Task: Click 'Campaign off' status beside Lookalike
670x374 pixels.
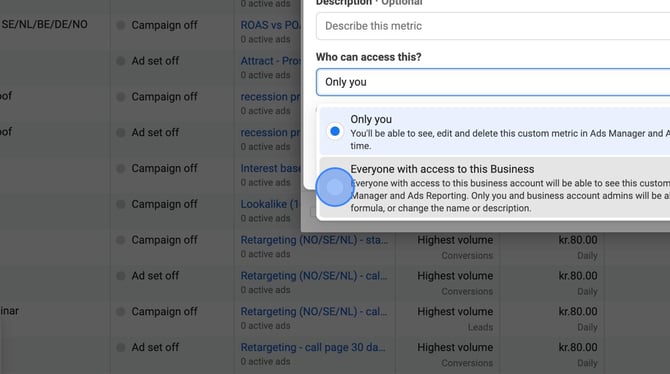Action: tap(164, 204)
